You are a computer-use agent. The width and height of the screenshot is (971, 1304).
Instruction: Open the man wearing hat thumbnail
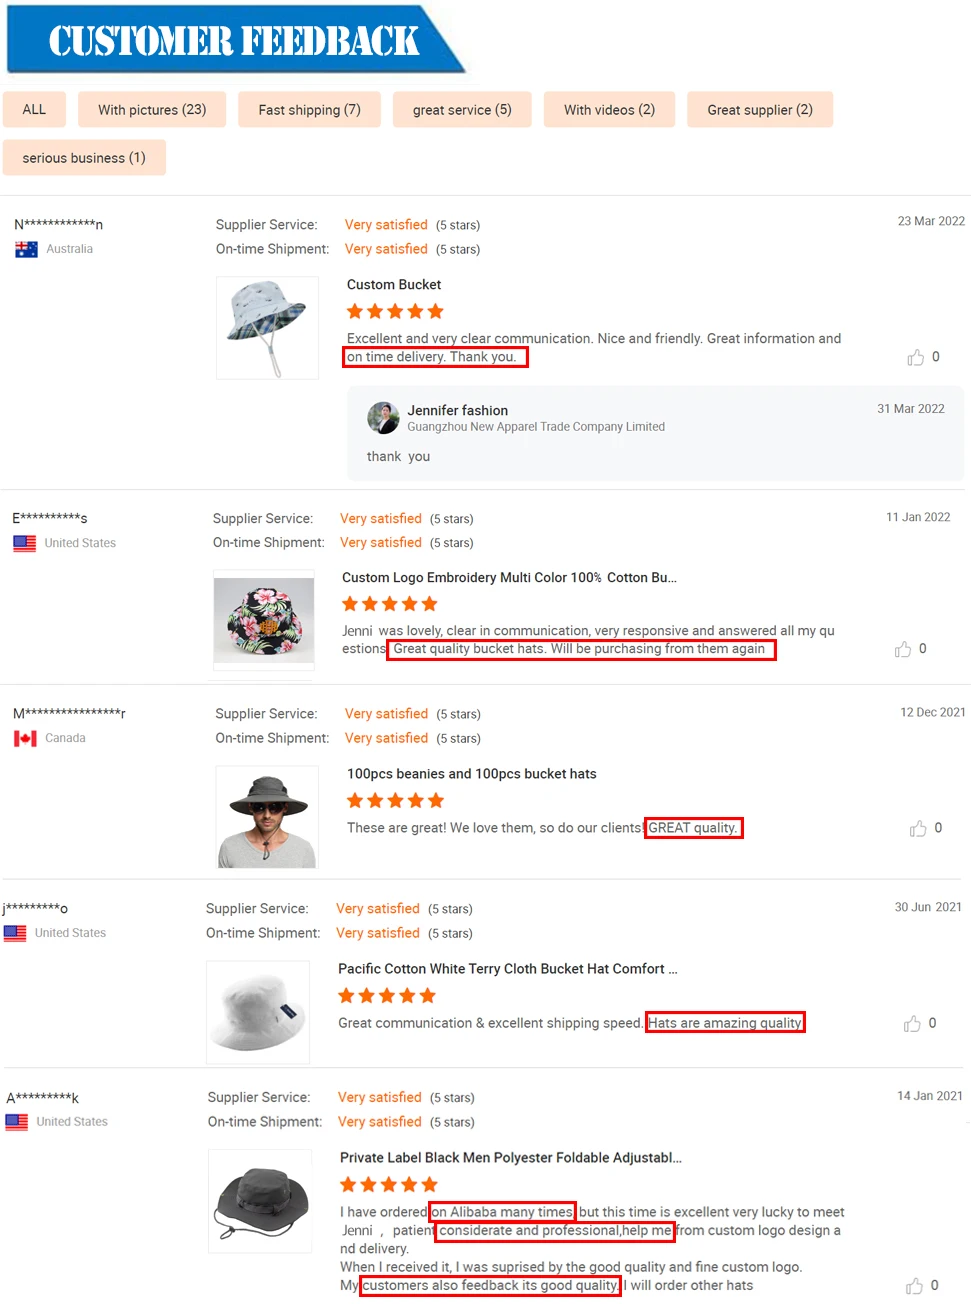tap(268, 817)
